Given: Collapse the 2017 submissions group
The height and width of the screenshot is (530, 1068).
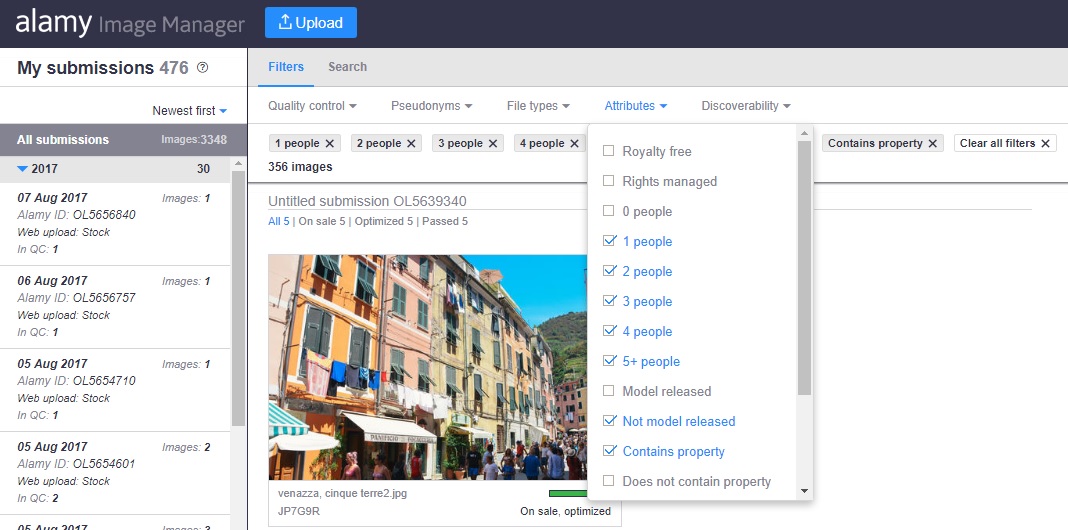Looking at the screenshot, I should (23, 169).
